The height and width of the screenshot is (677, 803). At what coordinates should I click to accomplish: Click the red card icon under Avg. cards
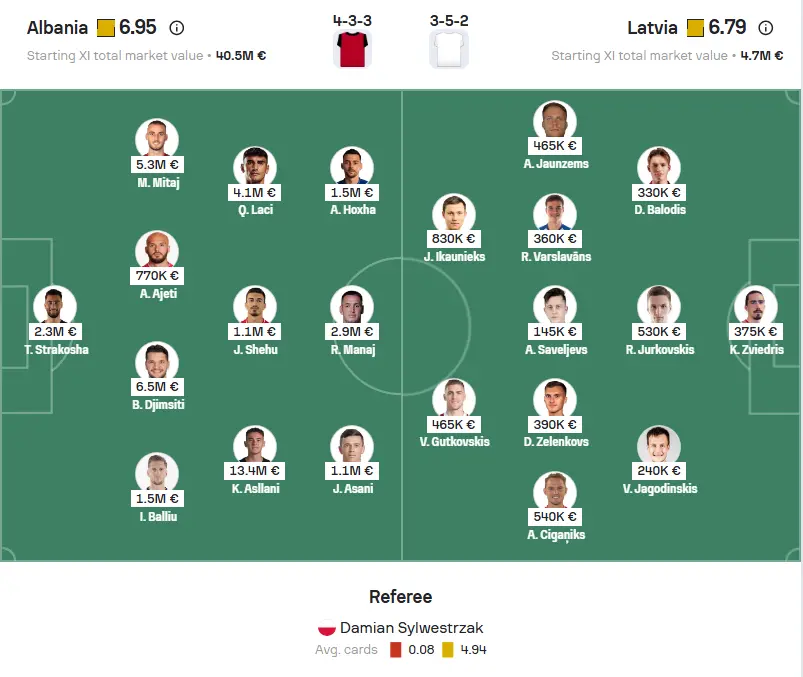point(395,650)
